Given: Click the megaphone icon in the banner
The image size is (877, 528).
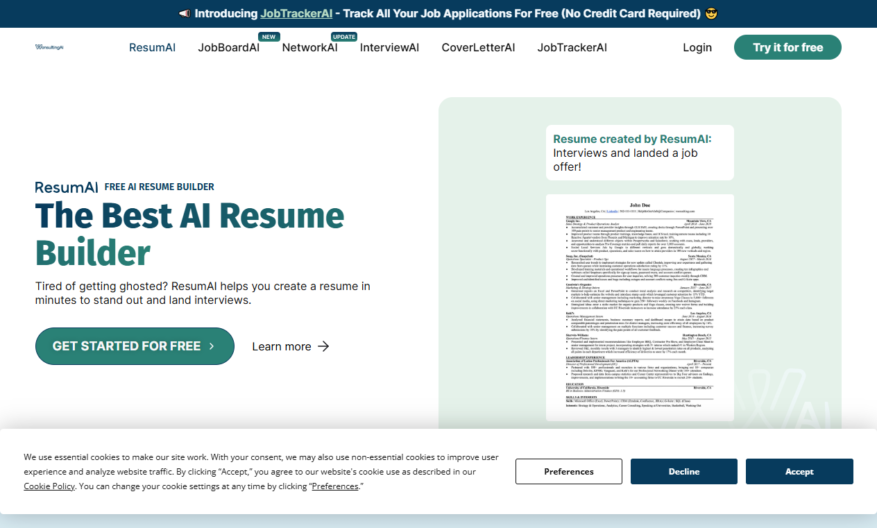Looking at the screenshot, I should [x=185, y=13].
